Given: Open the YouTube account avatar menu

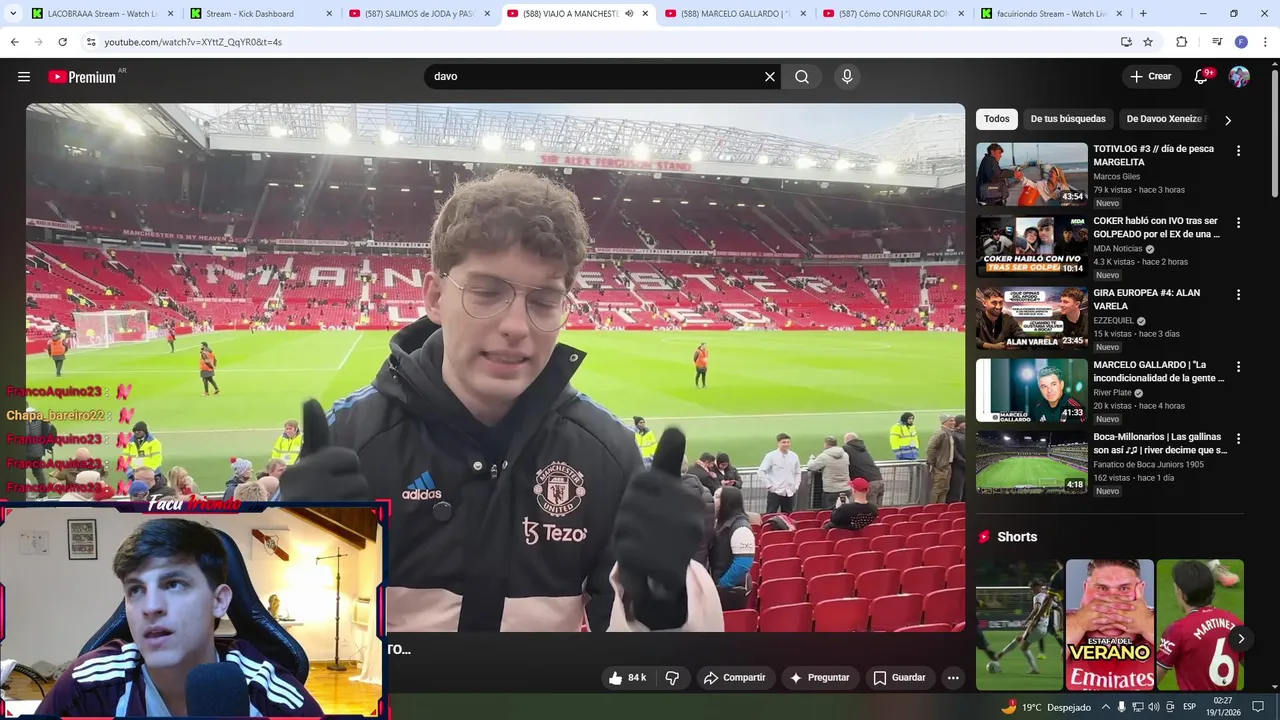Looking at the screenshot, I should (x=1239, y=77).
